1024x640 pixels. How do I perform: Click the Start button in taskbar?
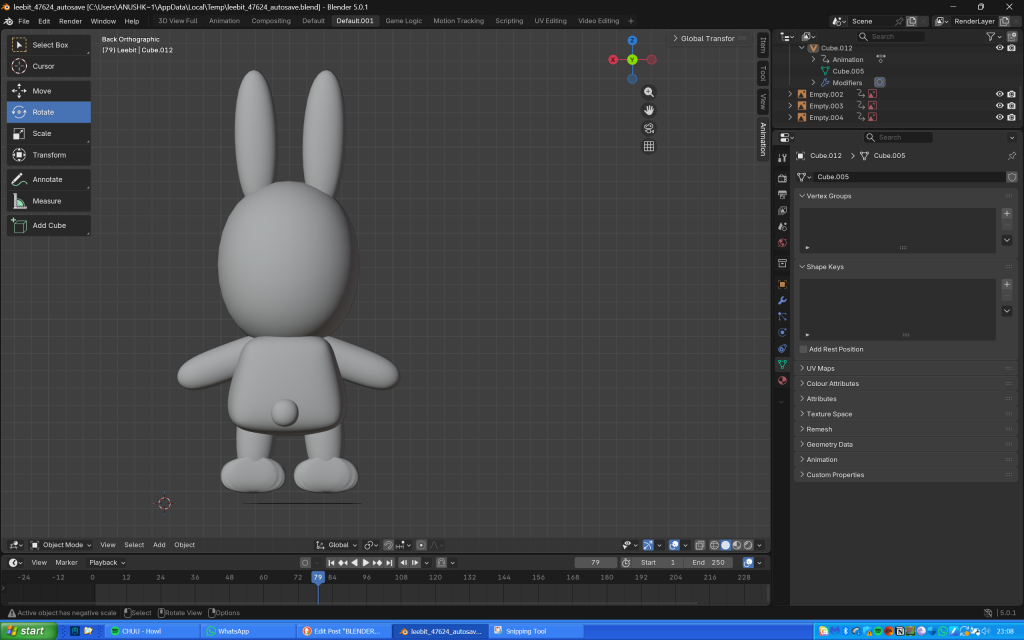26,631
